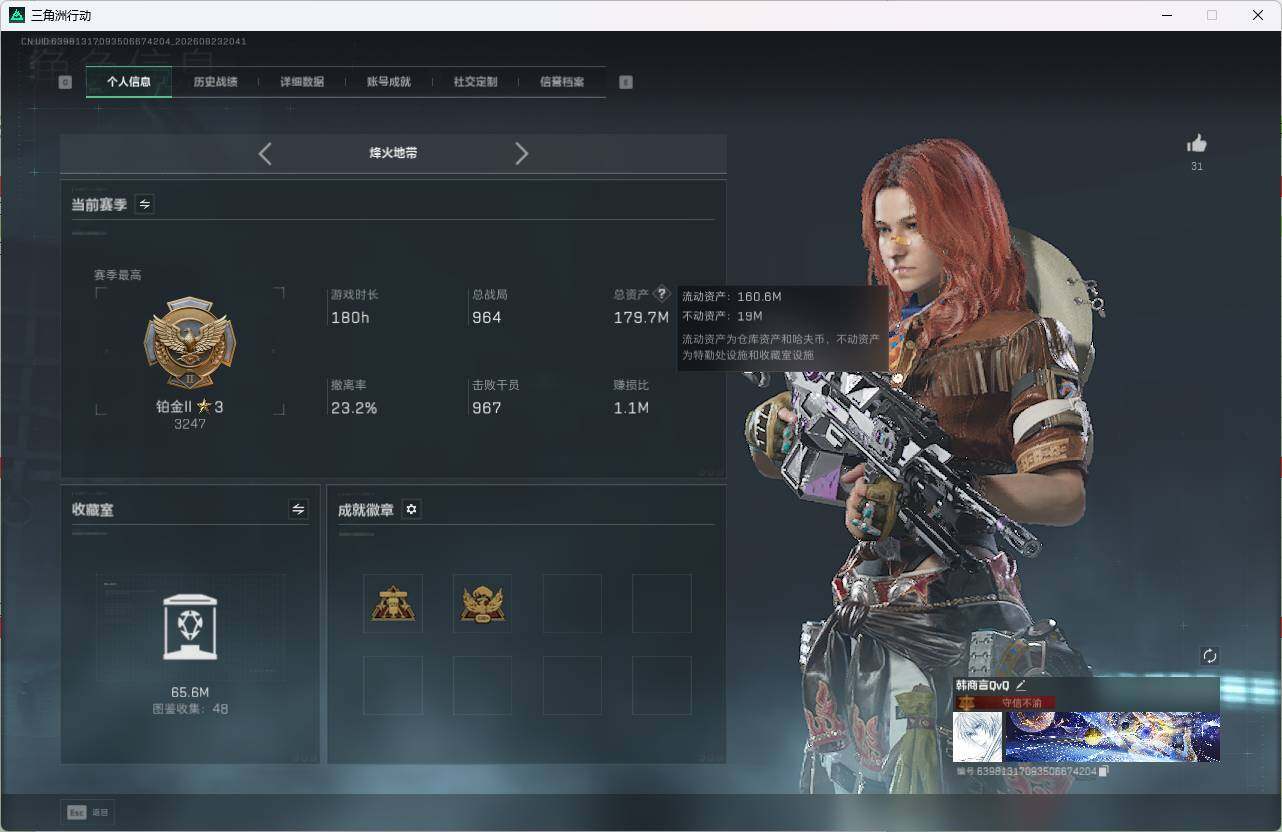This screenshot has height=832, width=1282.
Task: Click the 游戏时长 value 180h
Action: (350, 318)
